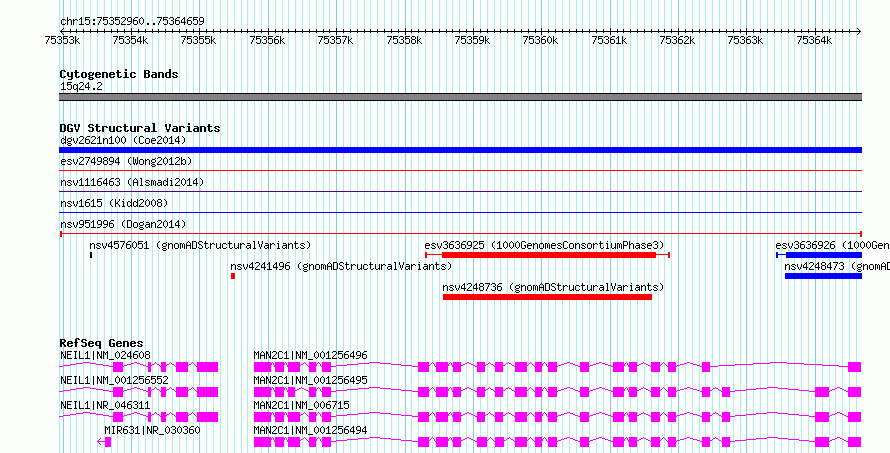The height and width of the screenshot is (453, 890).
Task: Click the nsv4248473 variant label
Action: click(x=837, y=266)
